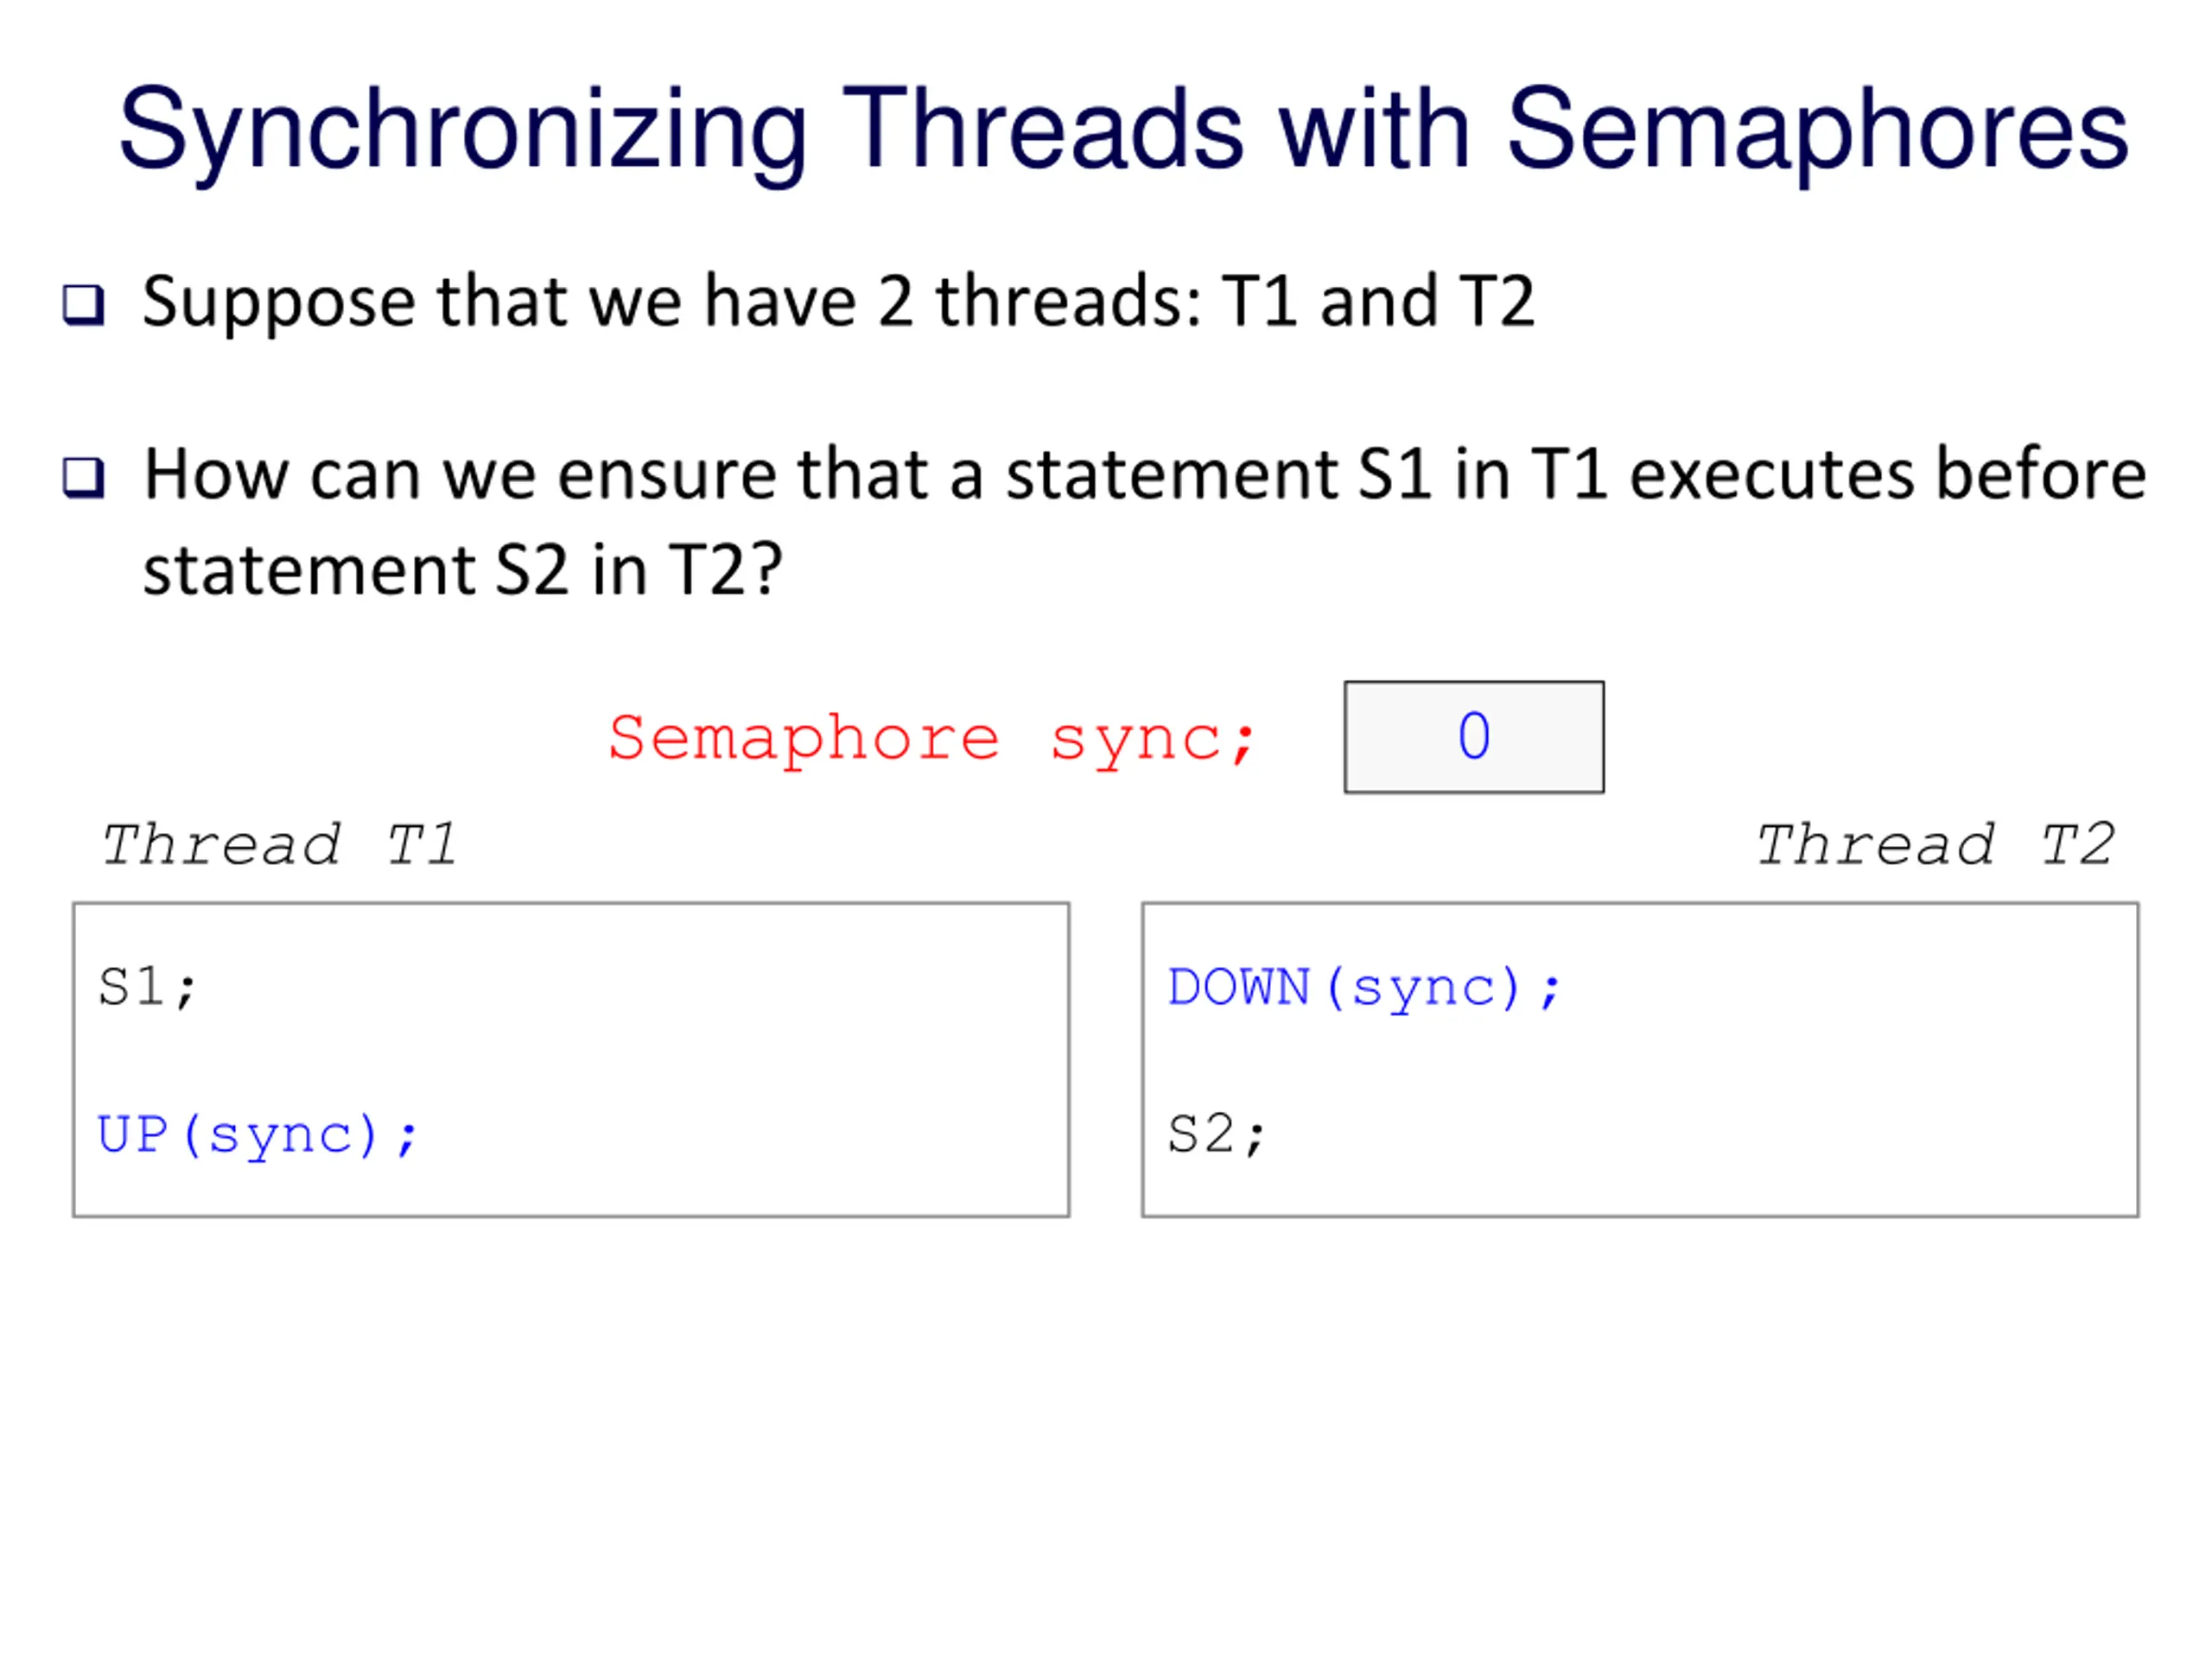Click the first square bullet icon
The height and width of the screenshot is (1659, 2212).
[x=83, y=305]
